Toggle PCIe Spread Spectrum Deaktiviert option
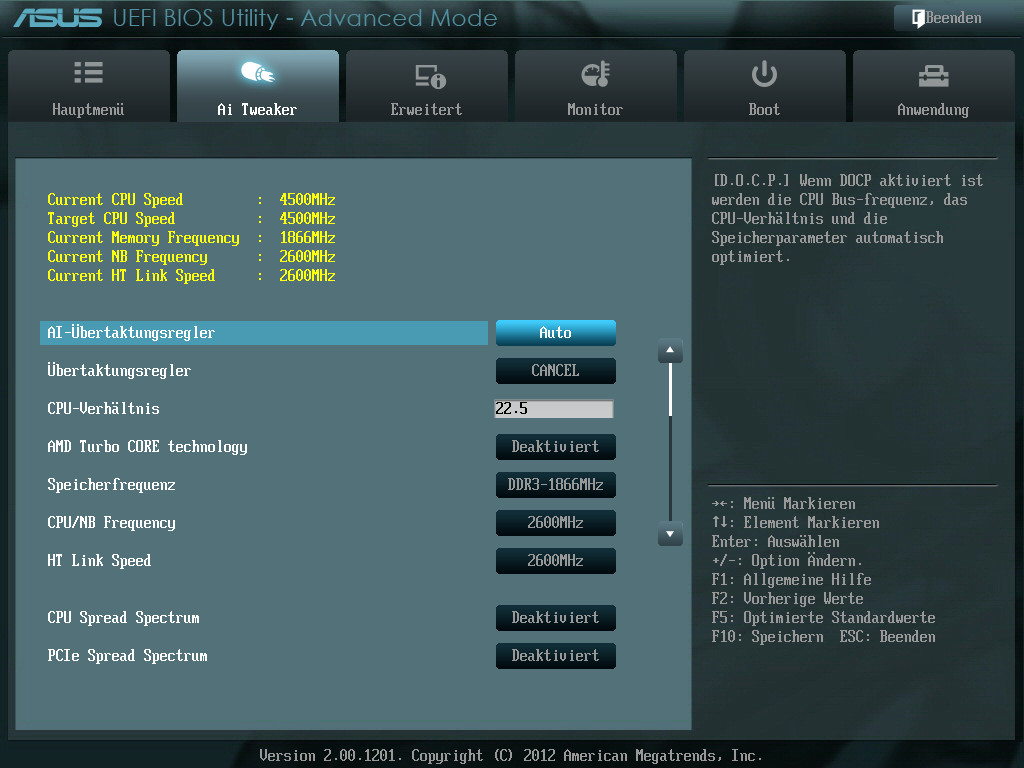 [556, 656]
